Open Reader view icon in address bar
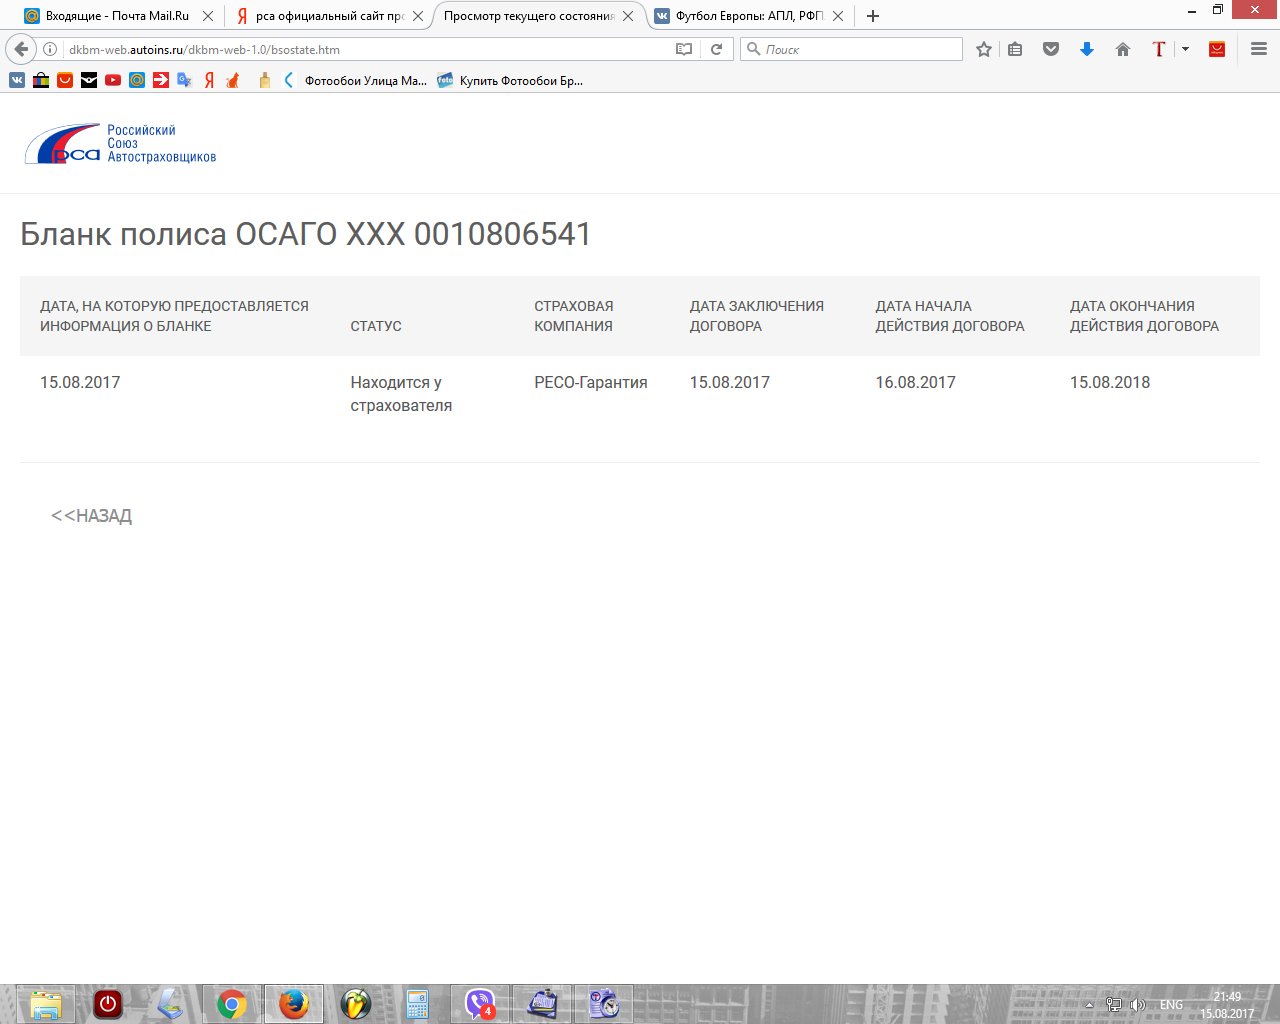The image size is (1280, 1024). pyautogui.click(x=684, y=49)
